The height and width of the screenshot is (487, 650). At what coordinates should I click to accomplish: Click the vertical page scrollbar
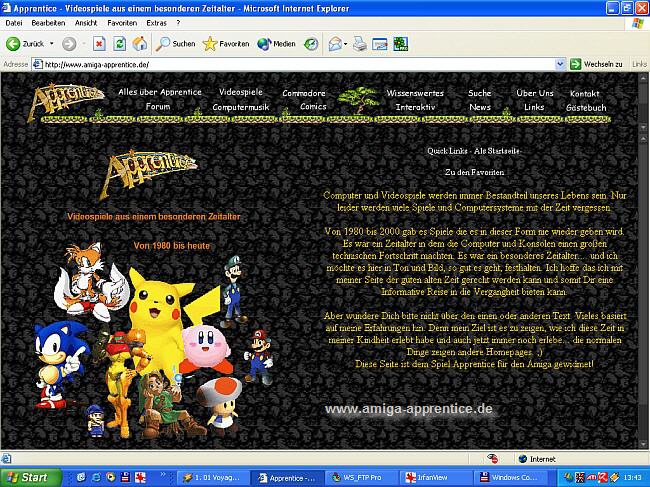[643, 290]
